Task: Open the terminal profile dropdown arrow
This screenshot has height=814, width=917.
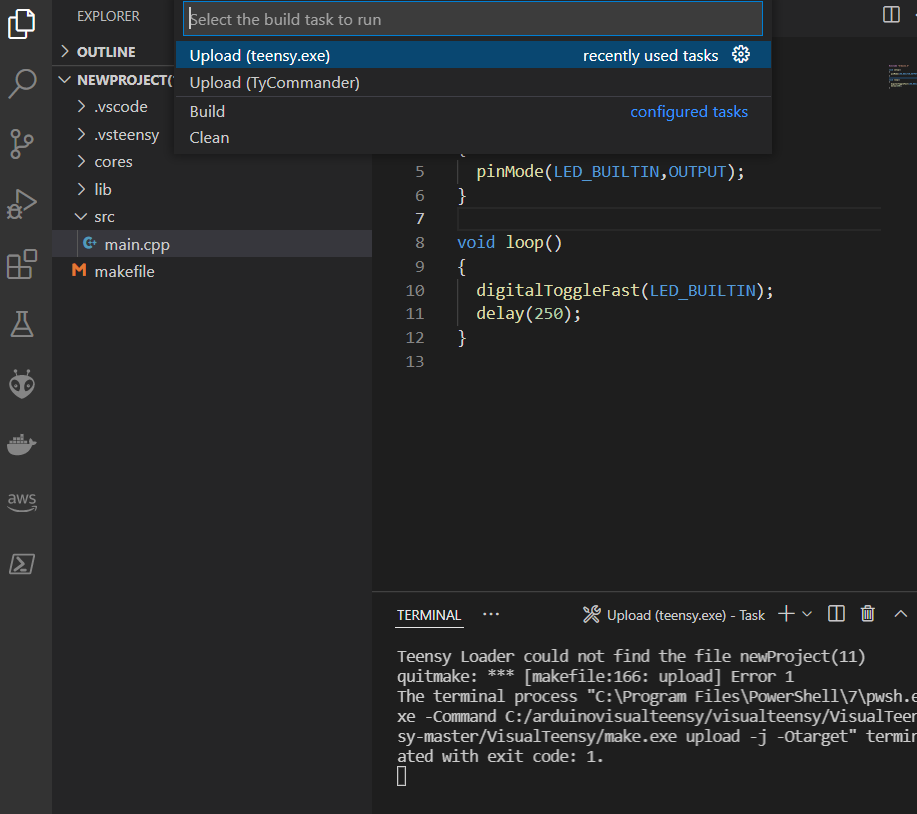Action: coord(804,614)
